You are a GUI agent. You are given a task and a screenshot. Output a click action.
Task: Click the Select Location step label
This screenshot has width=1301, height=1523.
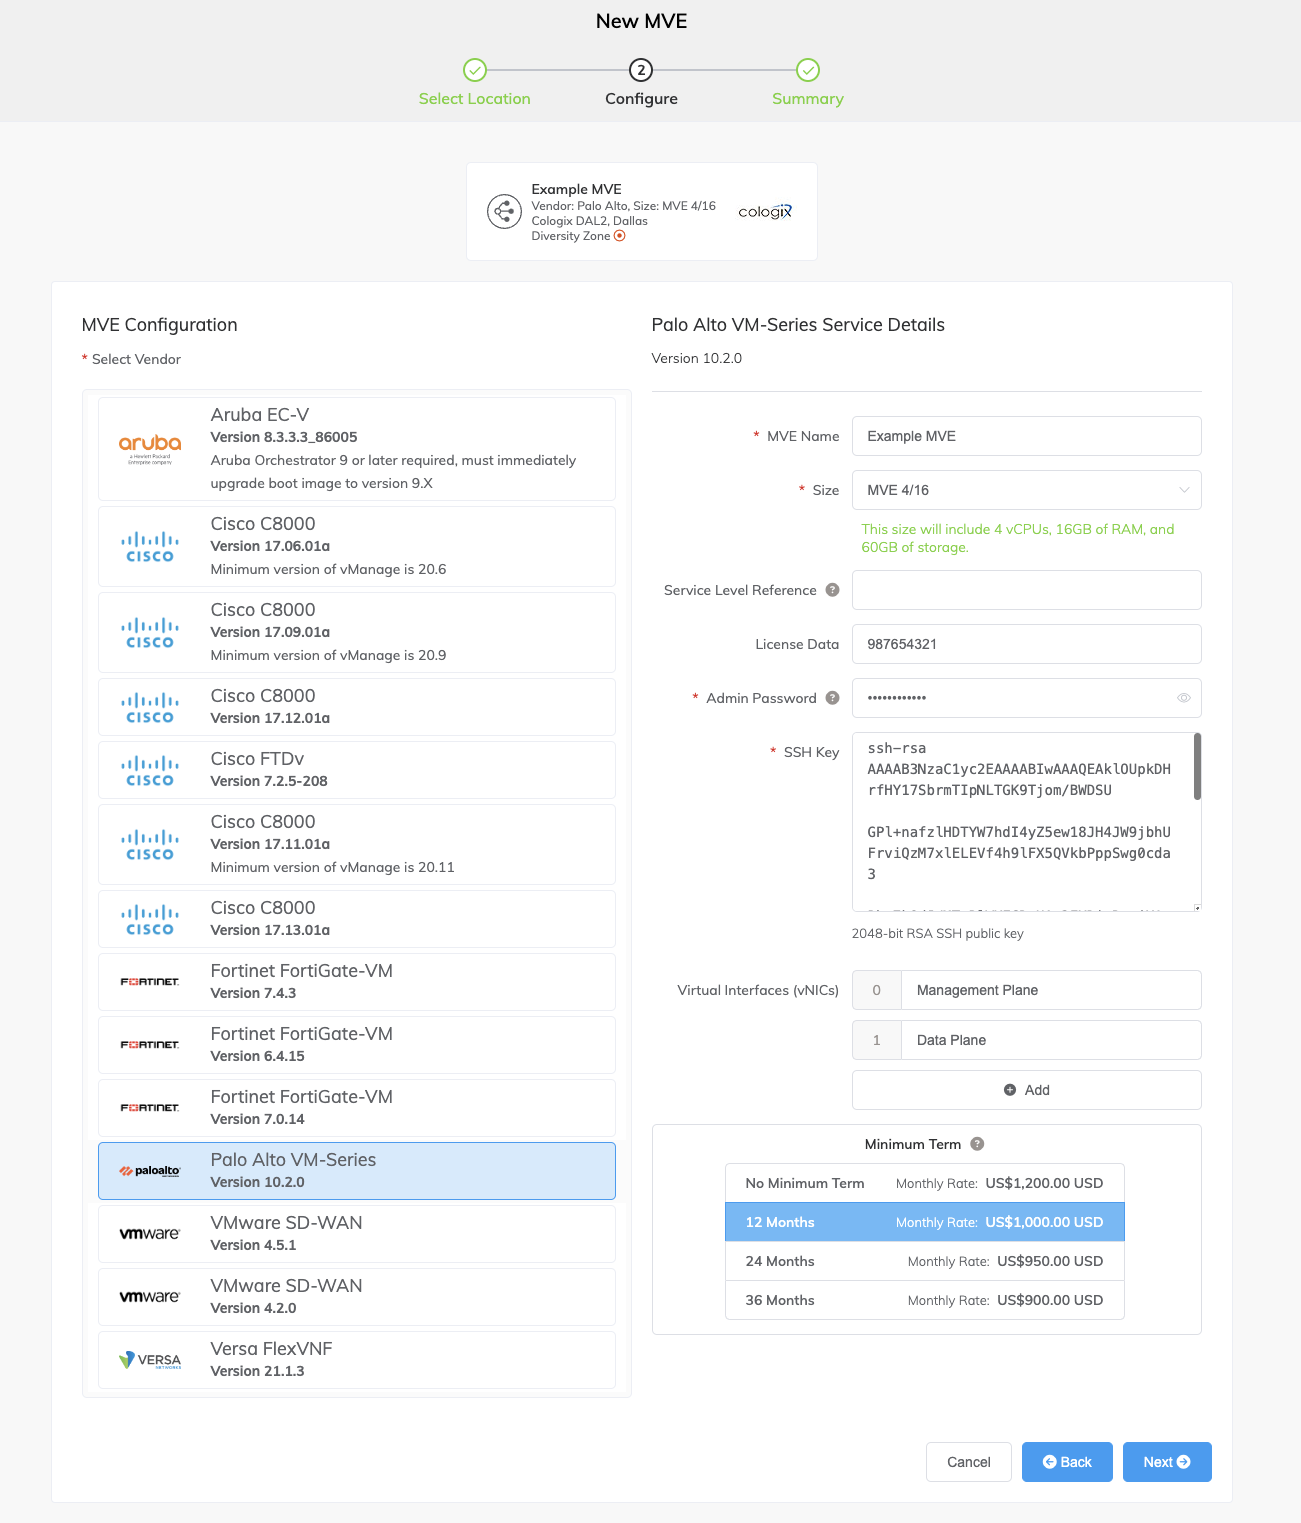(475, 99)
